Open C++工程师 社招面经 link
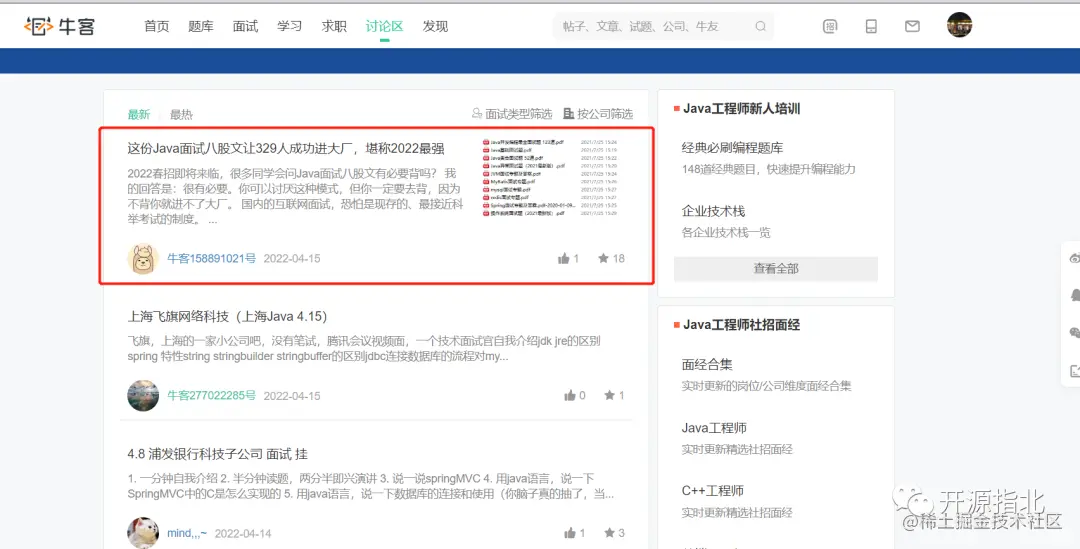 tap(712, 490)
